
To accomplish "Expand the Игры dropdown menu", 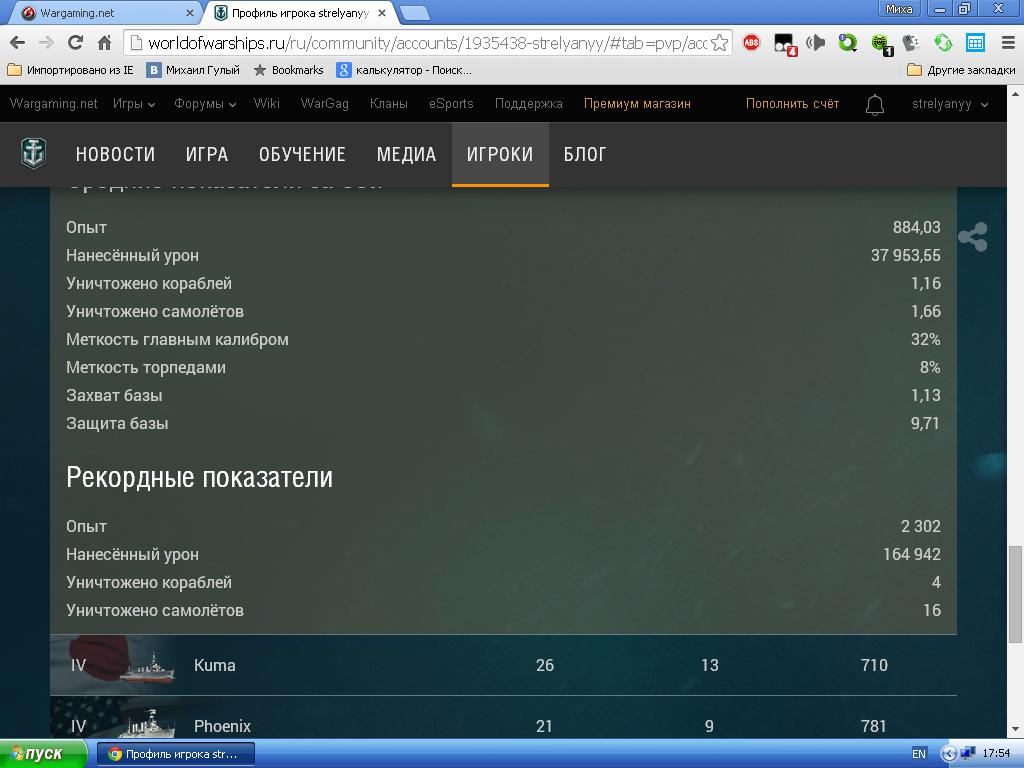I will [134, 104].
